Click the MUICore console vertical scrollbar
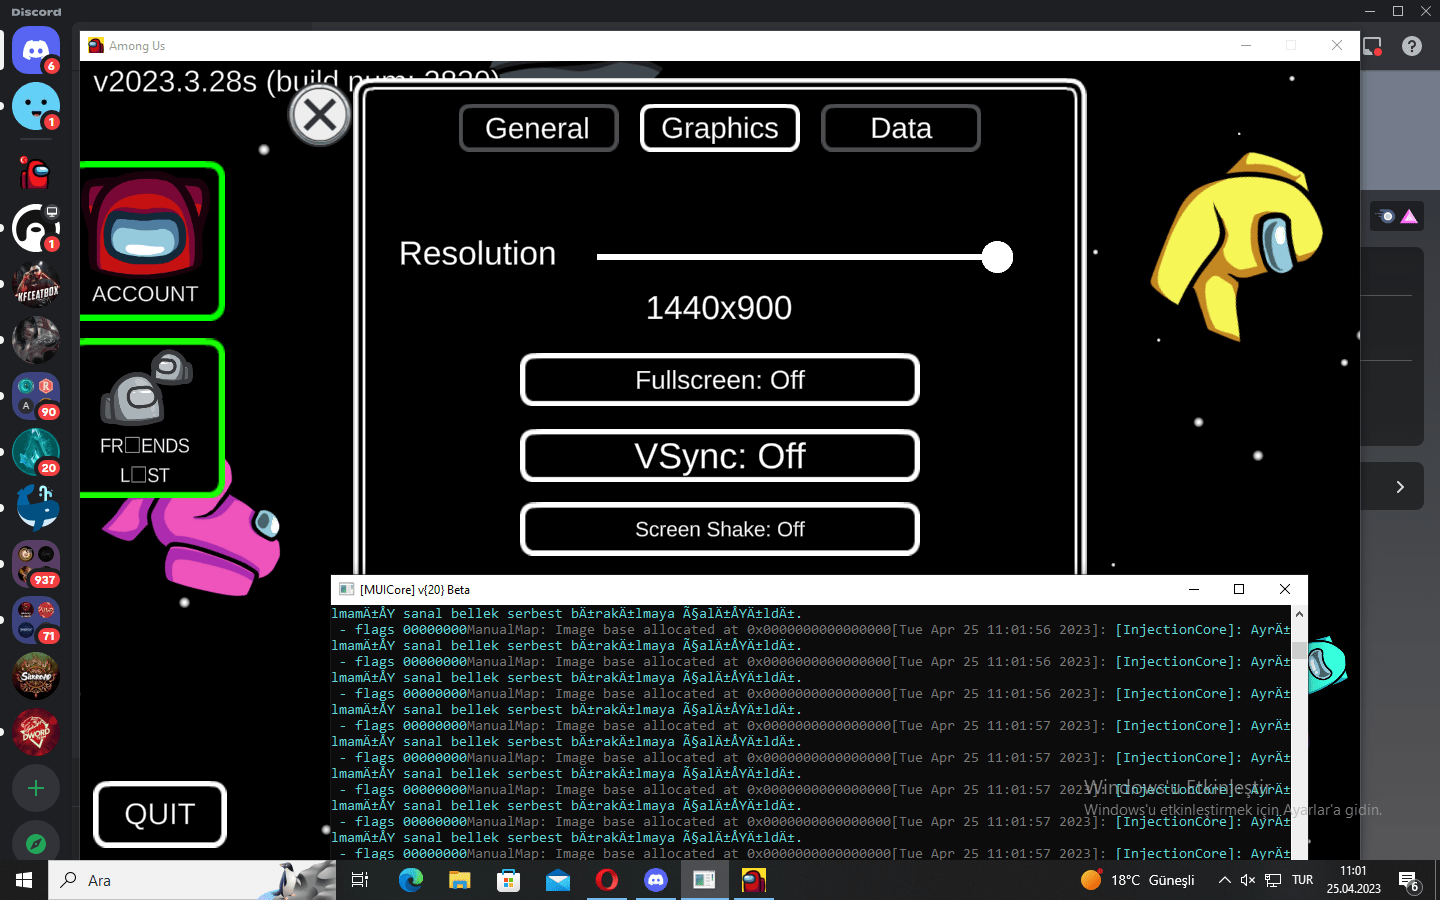1440x900 pixels. coord(1299,732)
